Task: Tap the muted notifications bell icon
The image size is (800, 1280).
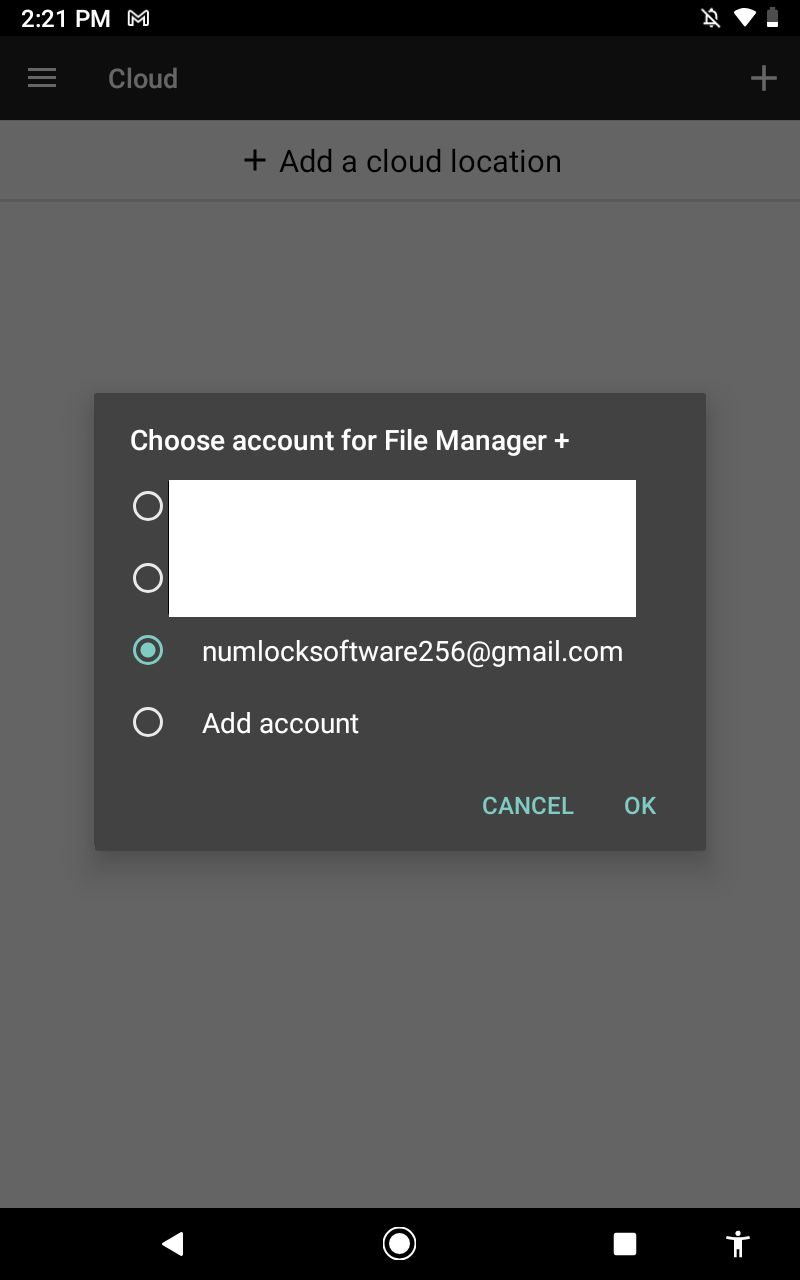Action: (x=711, y=18)
